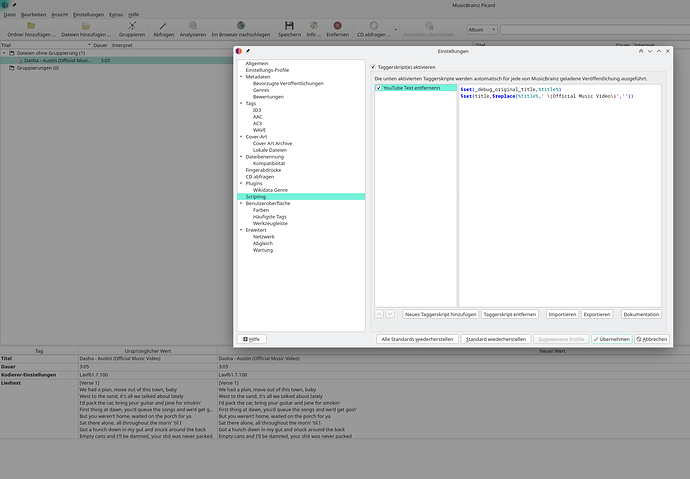Click the Exportieren button
The height and width of the screenshot is (479, 690).
click(x=597, y=314)
